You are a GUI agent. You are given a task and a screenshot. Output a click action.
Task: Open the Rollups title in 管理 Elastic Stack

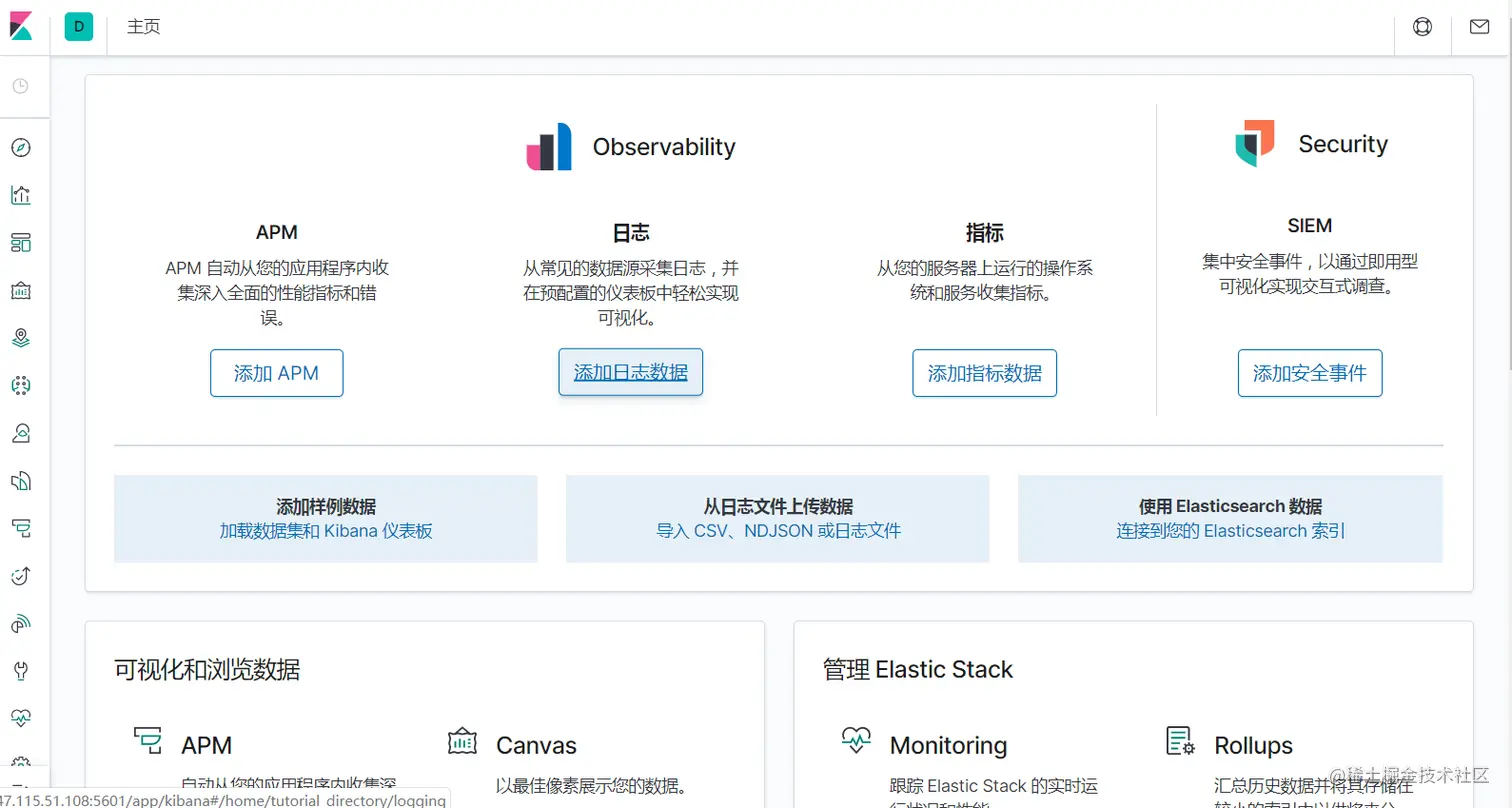(x=1253, y=745)
